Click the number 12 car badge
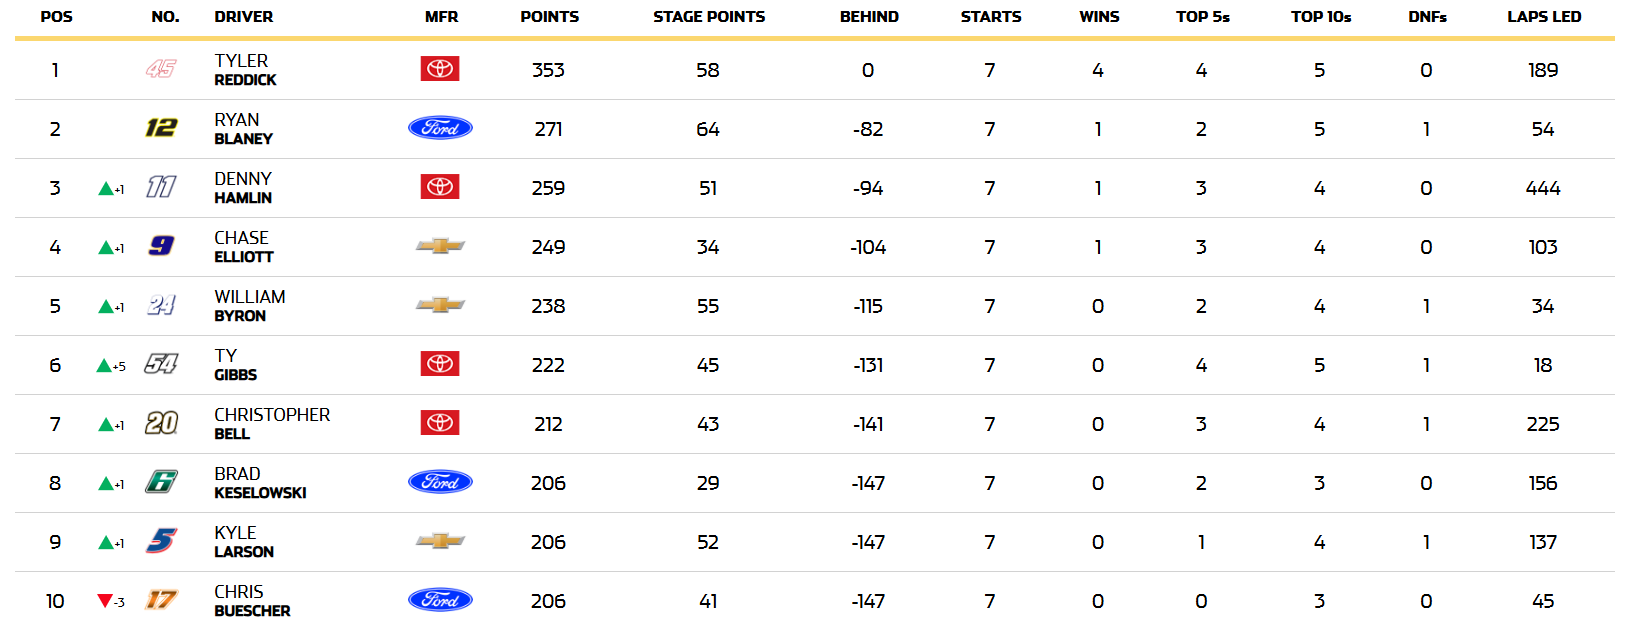Image resolution: width=1646 pixels, height=628 pixels. tap(161, 128)
